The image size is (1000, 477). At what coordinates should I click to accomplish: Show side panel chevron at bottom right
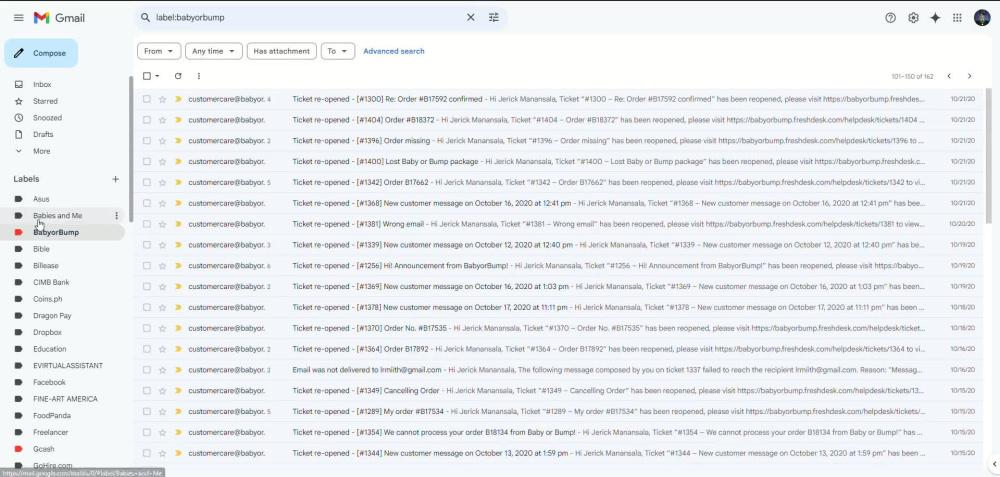(x=994, y=464)
